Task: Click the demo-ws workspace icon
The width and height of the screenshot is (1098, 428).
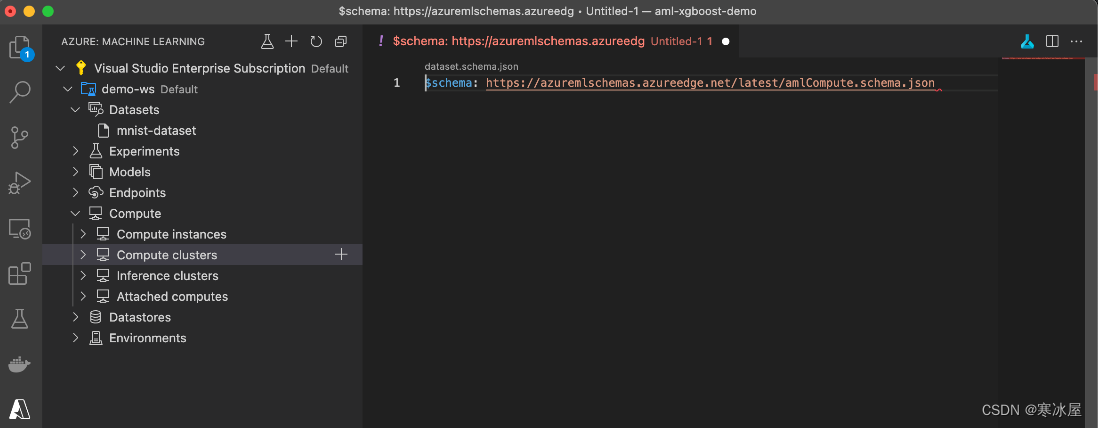Action: point(88,89)
